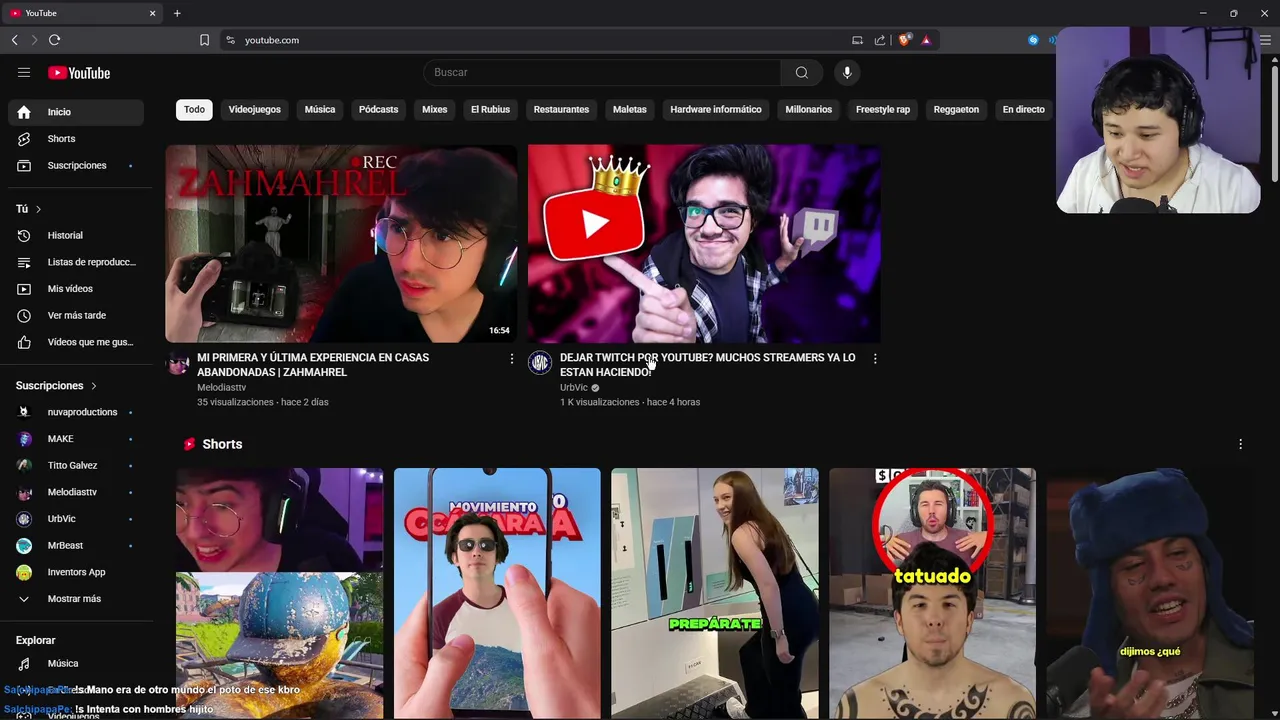Open the hamburger guide menu

tap(24, 72)
